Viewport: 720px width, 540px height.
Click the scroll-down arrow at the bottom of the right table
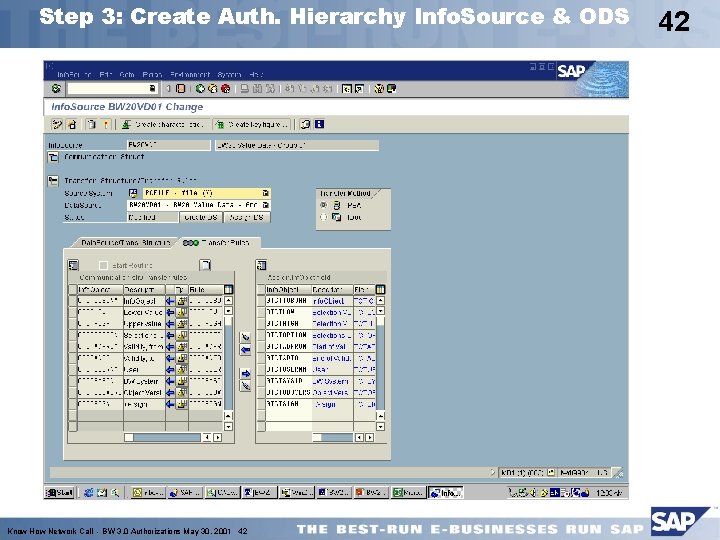click(x=380, y=426)
